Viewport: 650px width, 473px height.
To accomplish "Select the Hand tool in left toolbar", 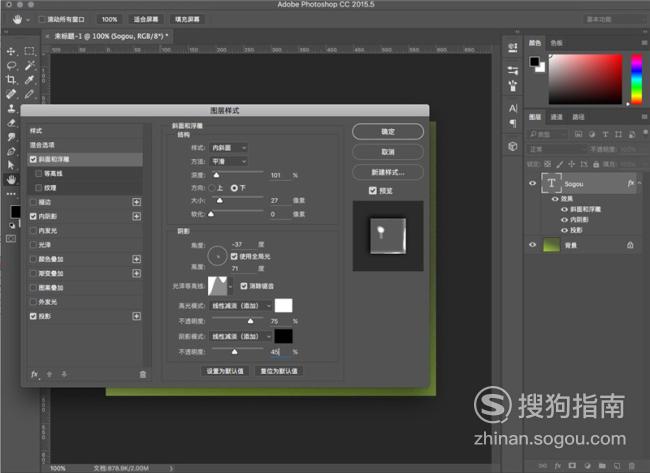I will tap(11, 179).
